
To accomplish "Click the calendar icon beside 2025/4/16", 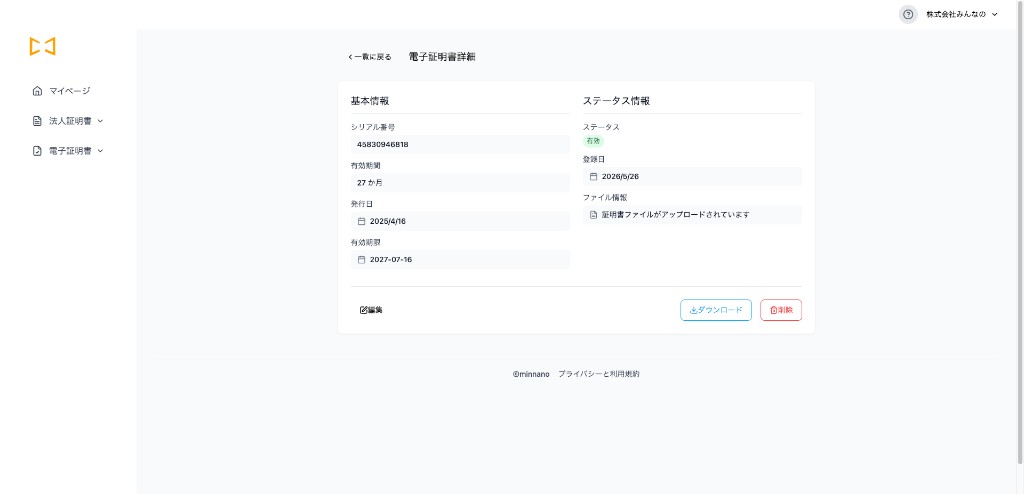I will 361,222.
